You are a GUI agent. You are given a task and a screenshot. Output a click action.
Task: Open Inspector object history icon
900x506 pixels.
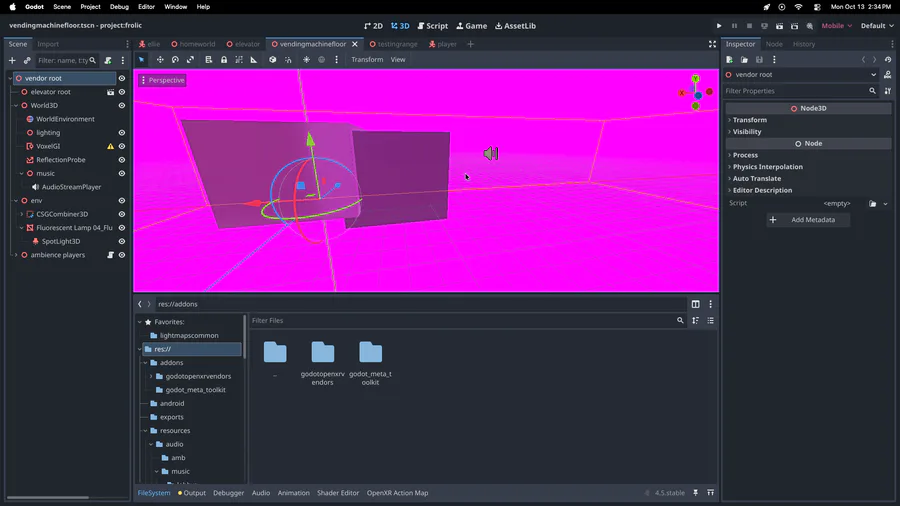[x=888, y=60]
